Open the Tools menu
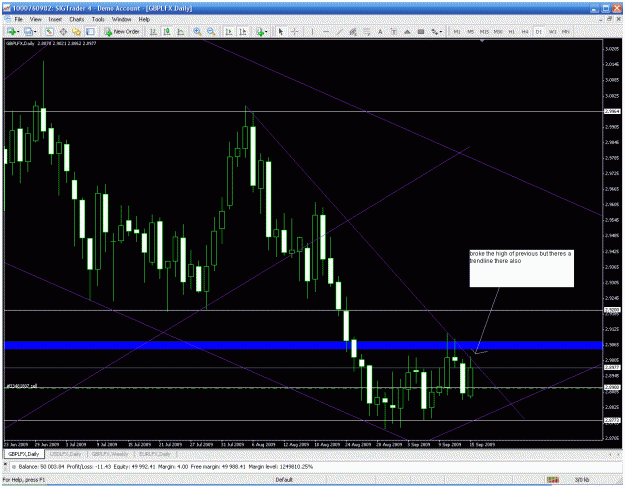625x486 pixels. (98, 19)
